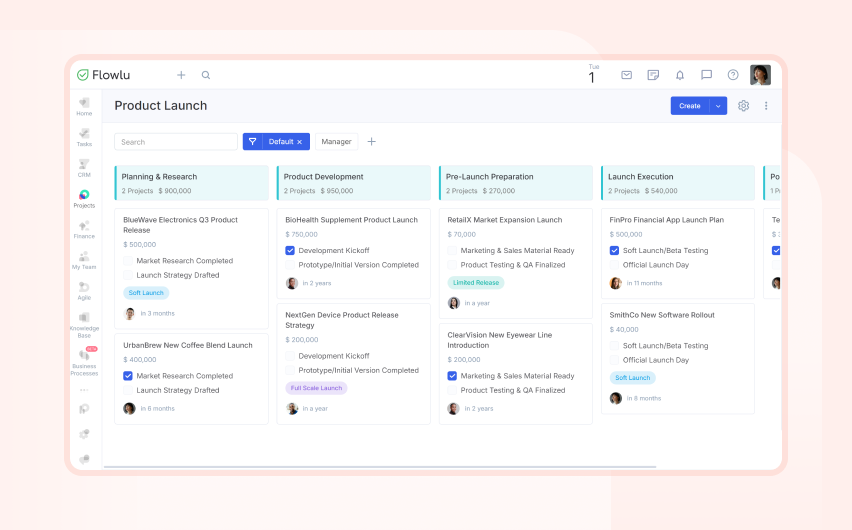Click the Limited Release tag

click(x=476, y=283)
